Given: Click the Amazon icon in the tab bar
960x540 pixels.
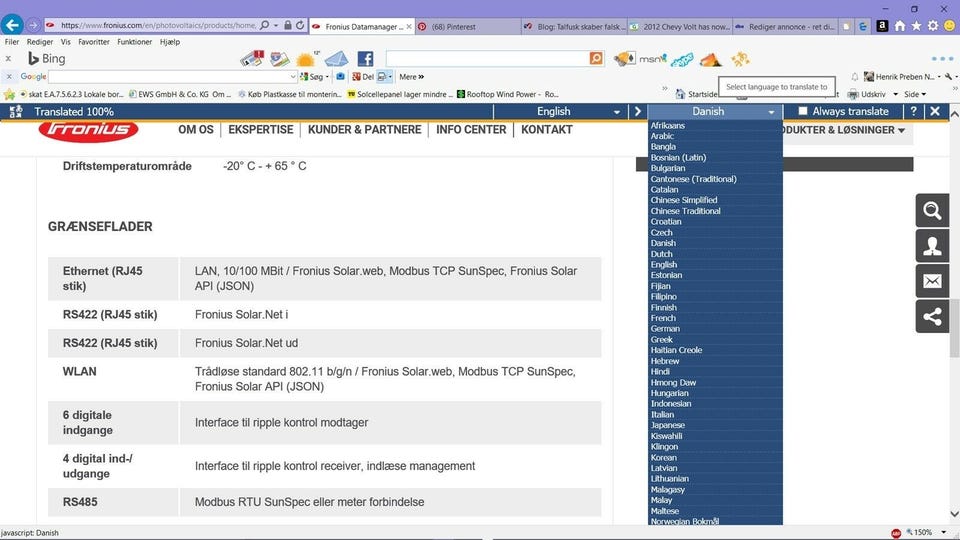Looking at the screenshot, I should [x=882, y=26].
